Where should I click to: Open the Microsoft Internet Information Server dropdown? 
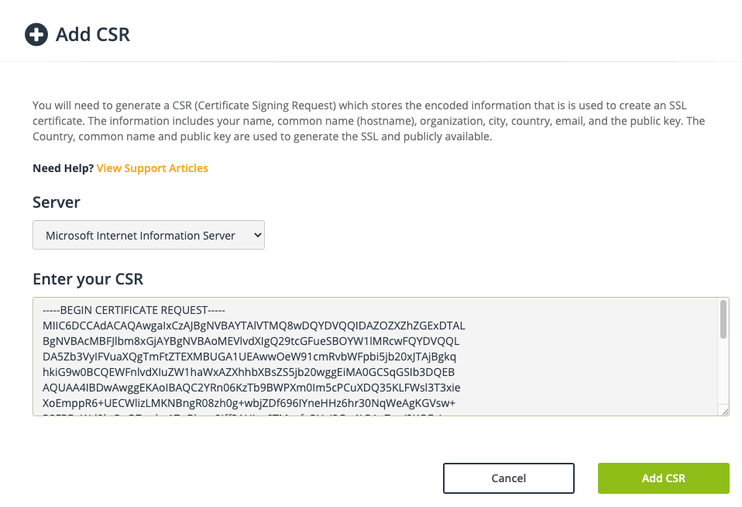pos(149,235)
